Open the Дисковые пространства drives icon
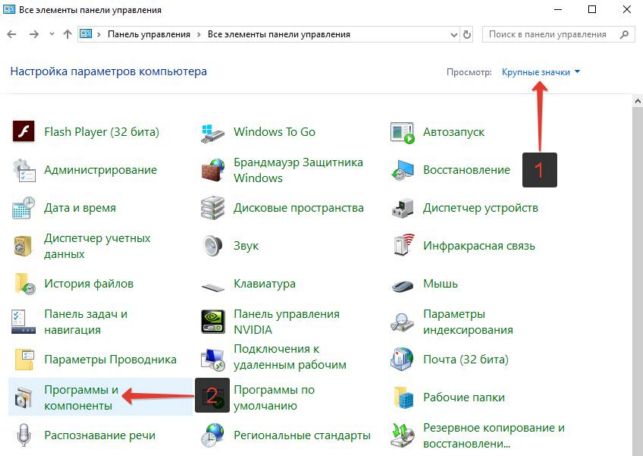The image size is (643, 456). [213, 208]
